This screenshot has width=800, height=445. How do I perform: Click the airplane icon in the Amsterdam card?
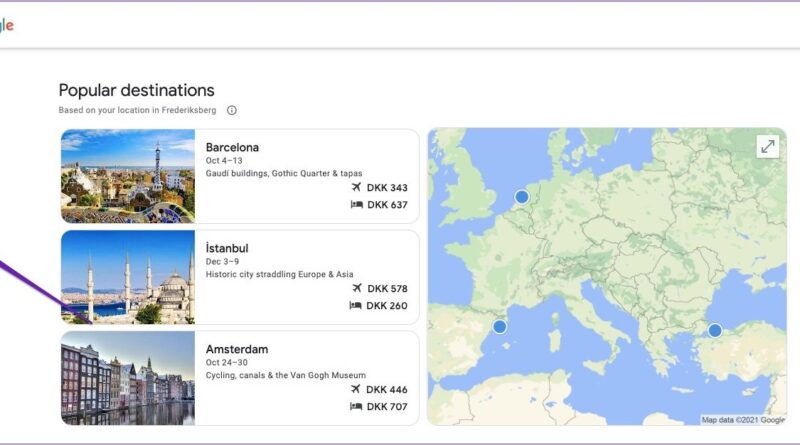[x=356, y=390]
